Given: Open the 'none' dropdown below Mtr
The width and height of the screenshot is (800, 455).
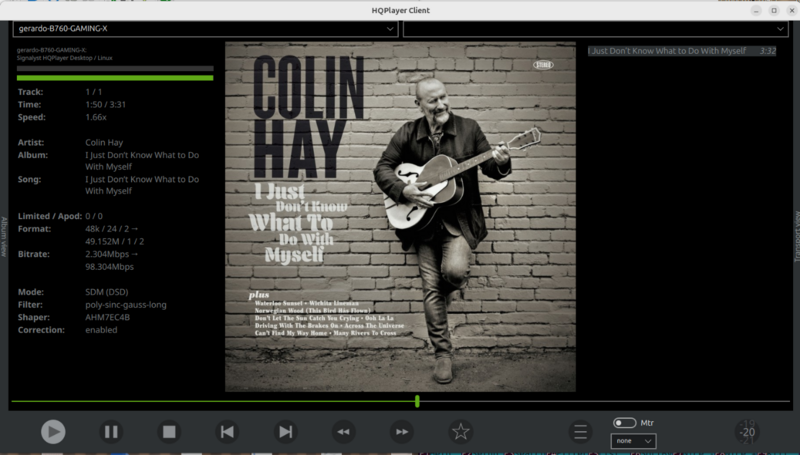Looking at the screenshot, I should tap(633, 441).
